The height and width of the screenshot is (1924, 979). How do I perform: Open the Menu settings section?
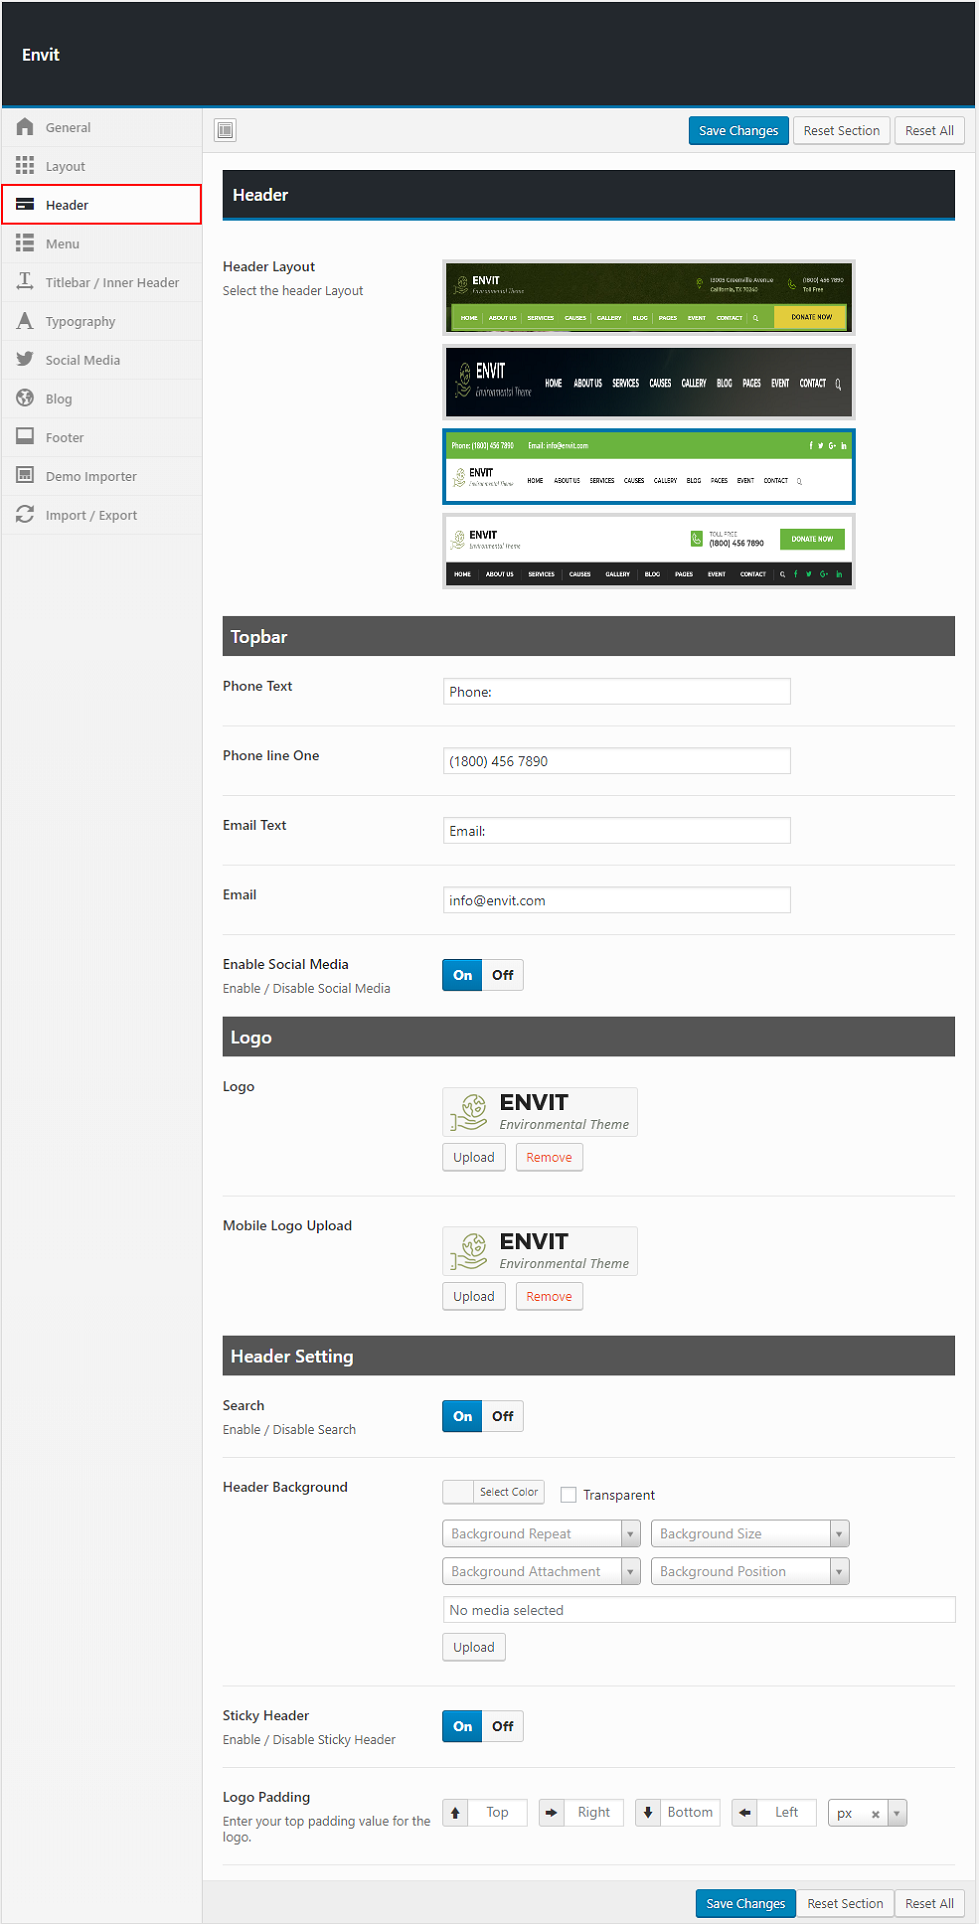point(62,244)
